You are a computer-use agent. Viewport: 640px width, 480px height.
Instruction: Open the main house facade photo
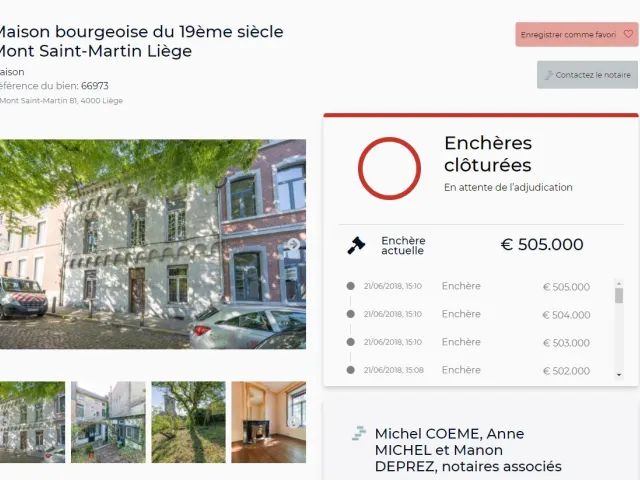(153, 244)
